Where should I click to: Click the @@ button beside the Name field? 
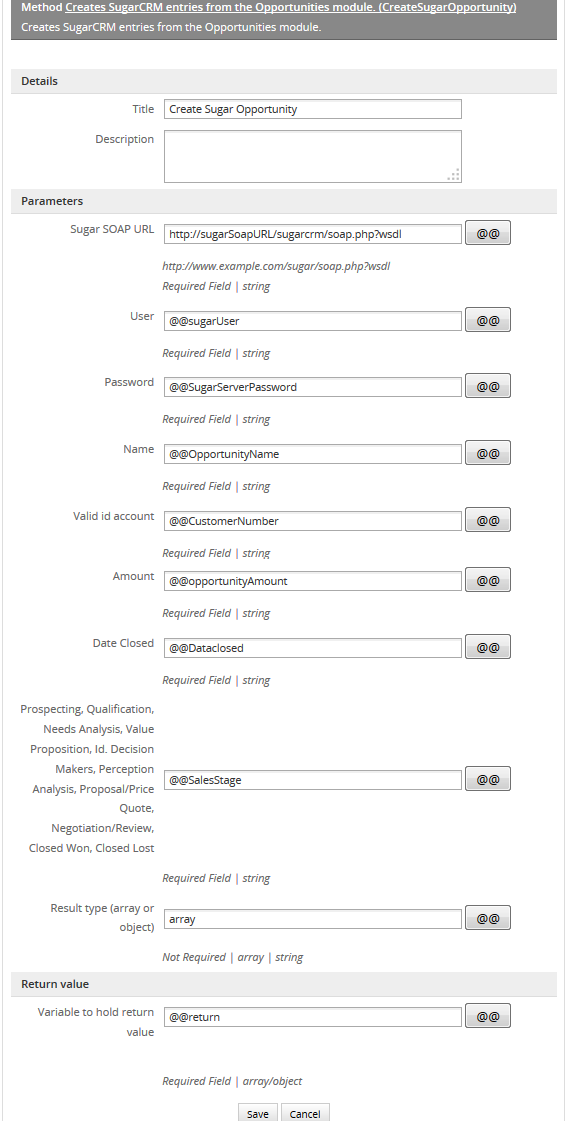tap(488, 453)
